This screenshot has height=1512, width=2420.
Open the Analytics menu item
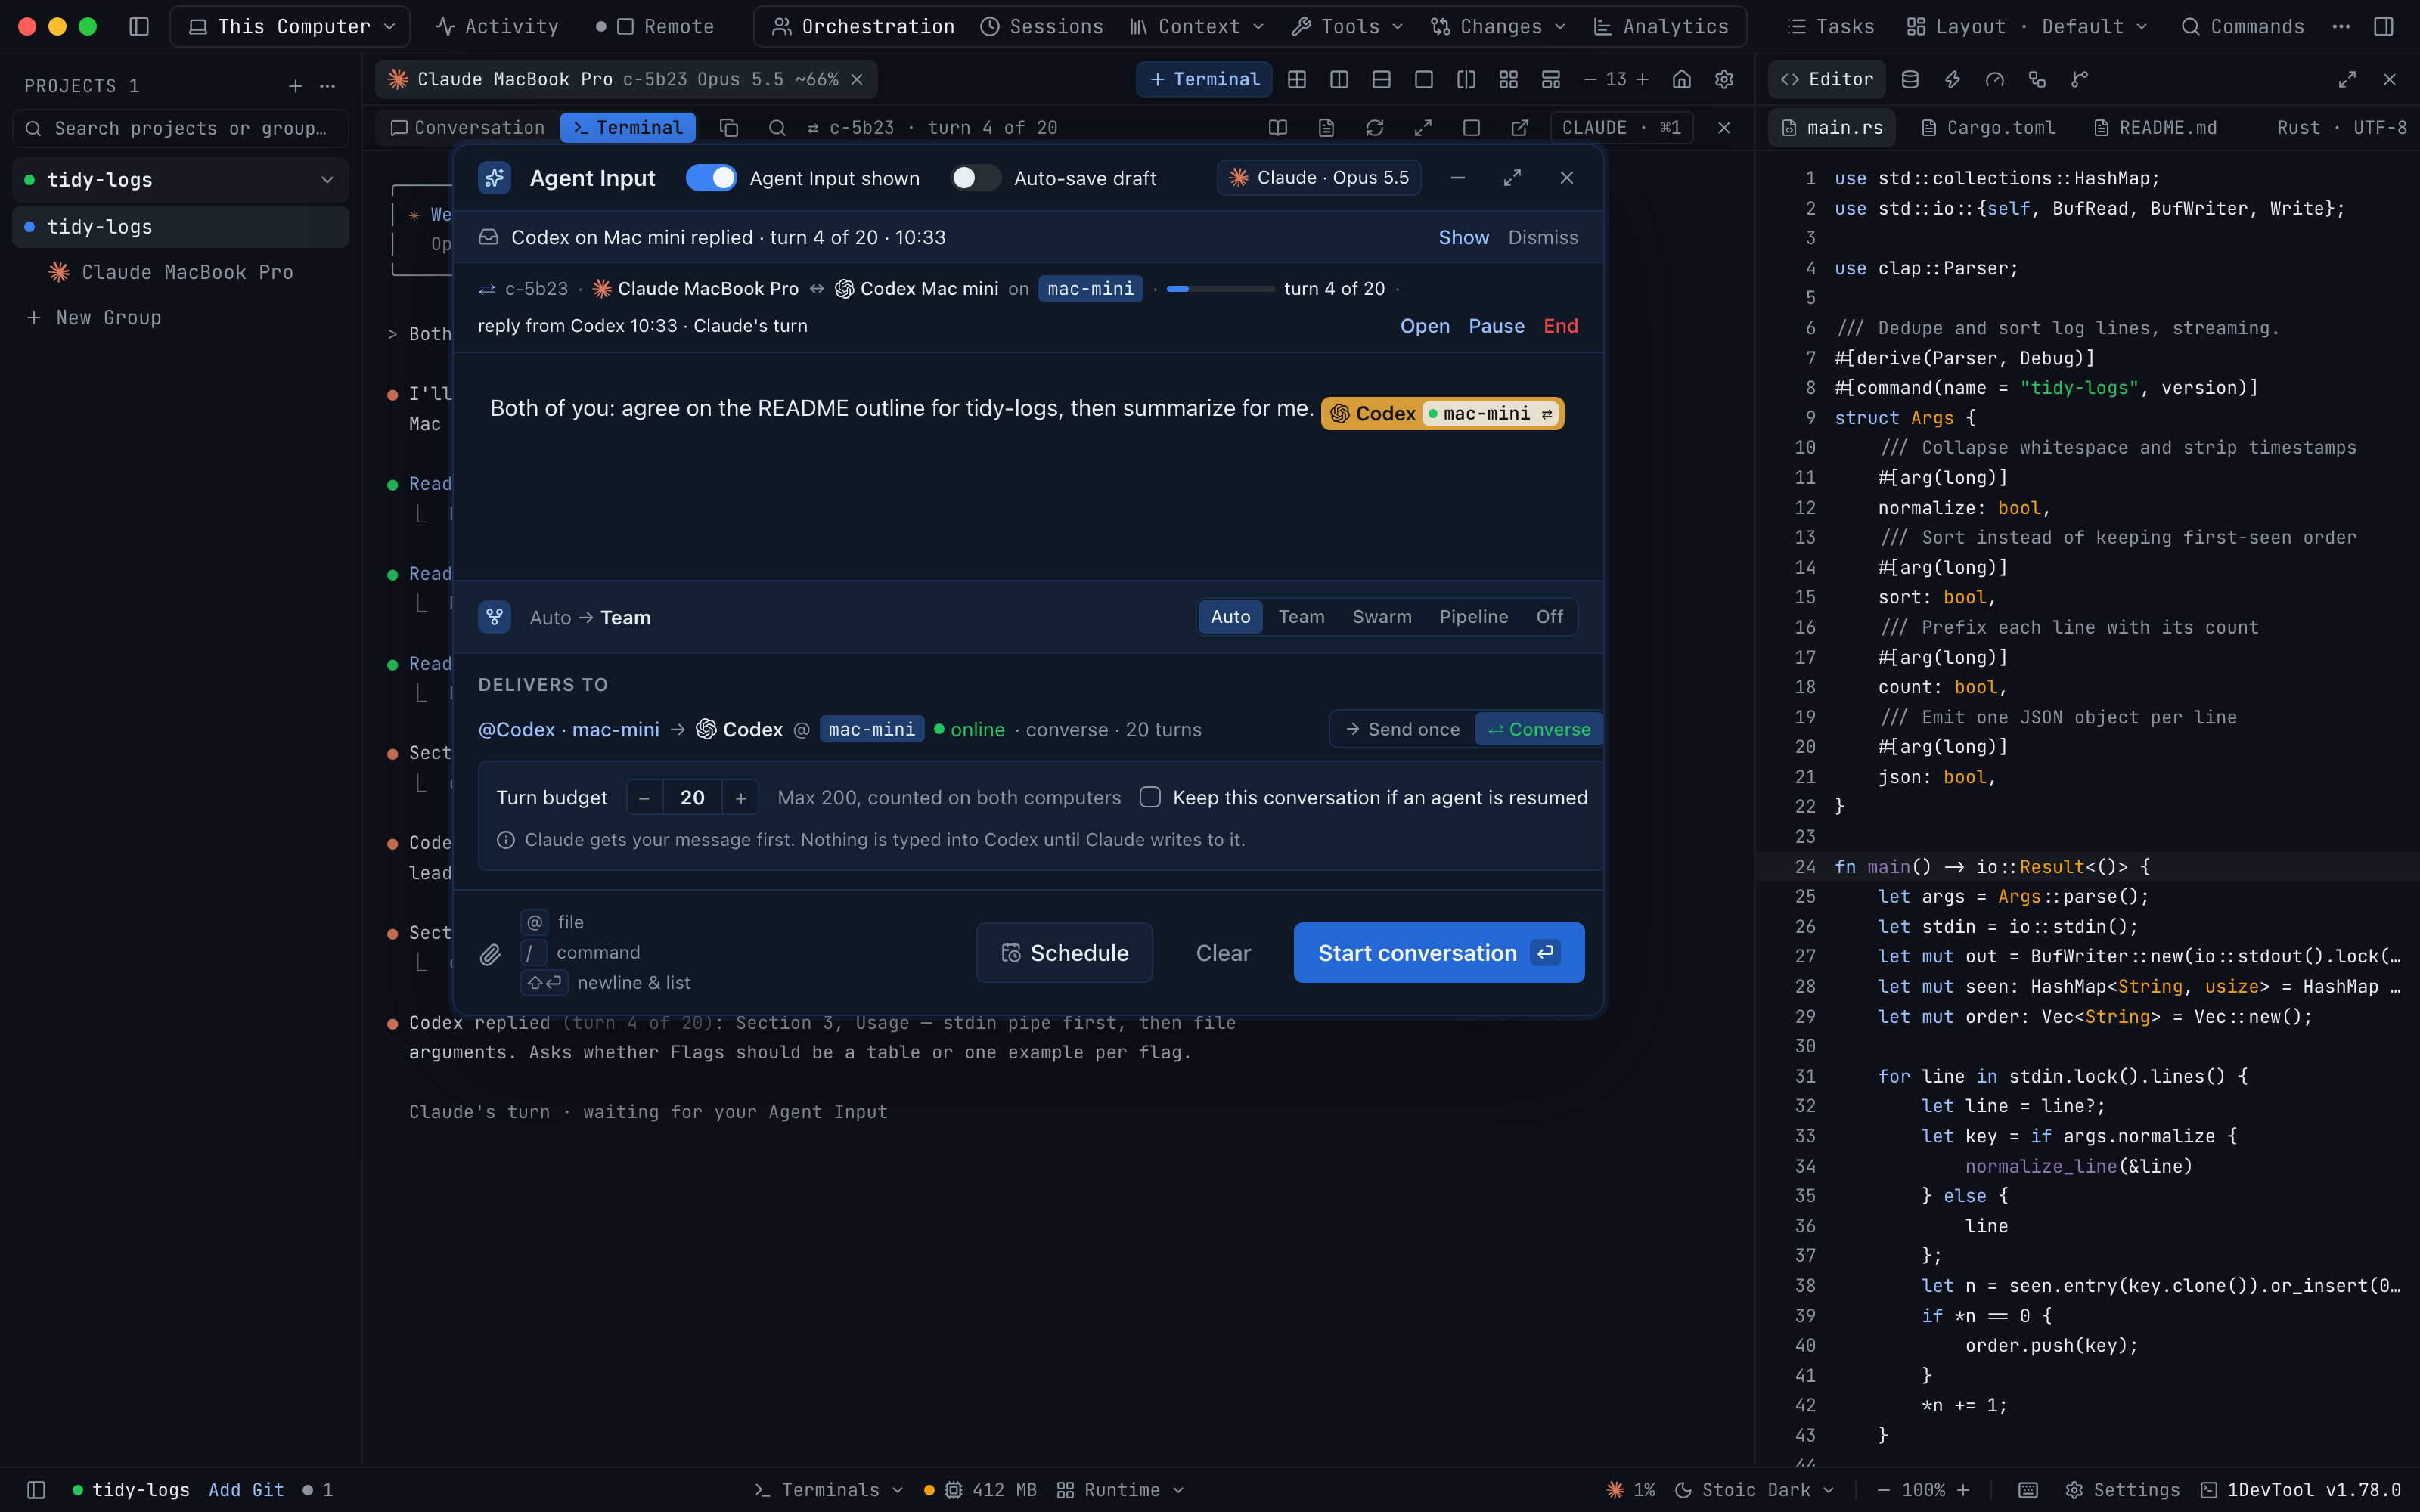pos(1660,26)
